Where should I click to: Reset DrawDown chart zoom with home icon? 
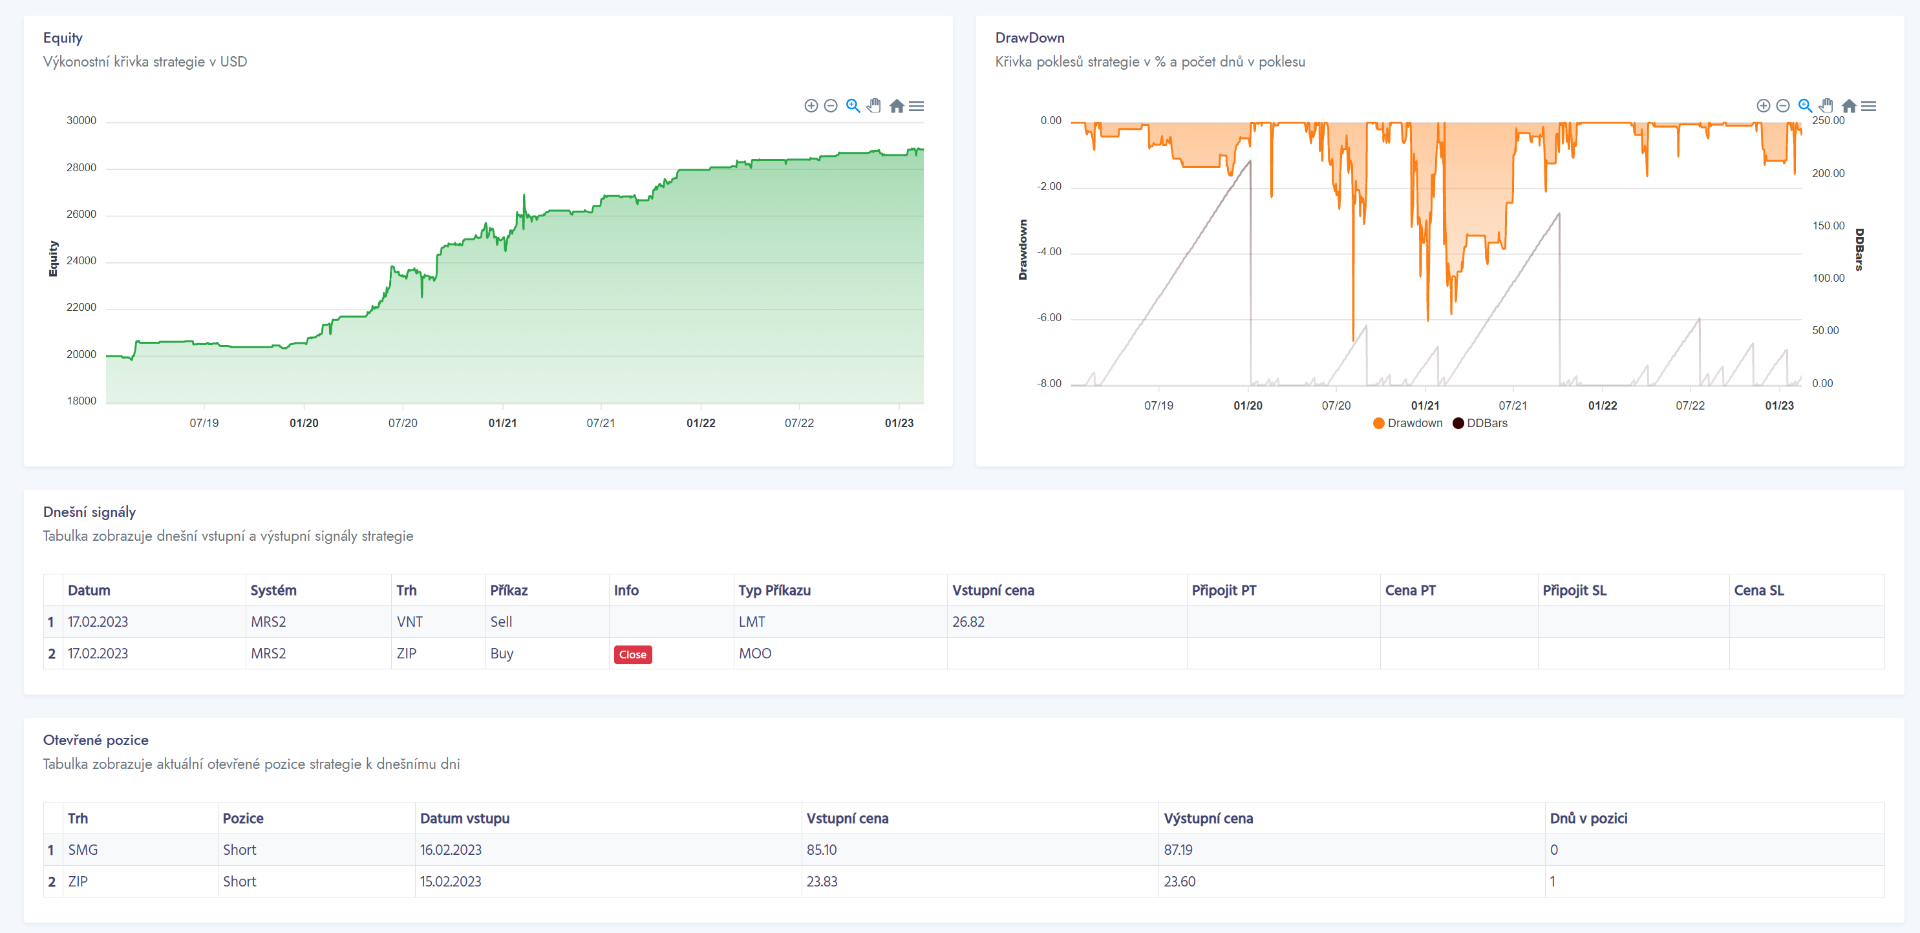1848,106
